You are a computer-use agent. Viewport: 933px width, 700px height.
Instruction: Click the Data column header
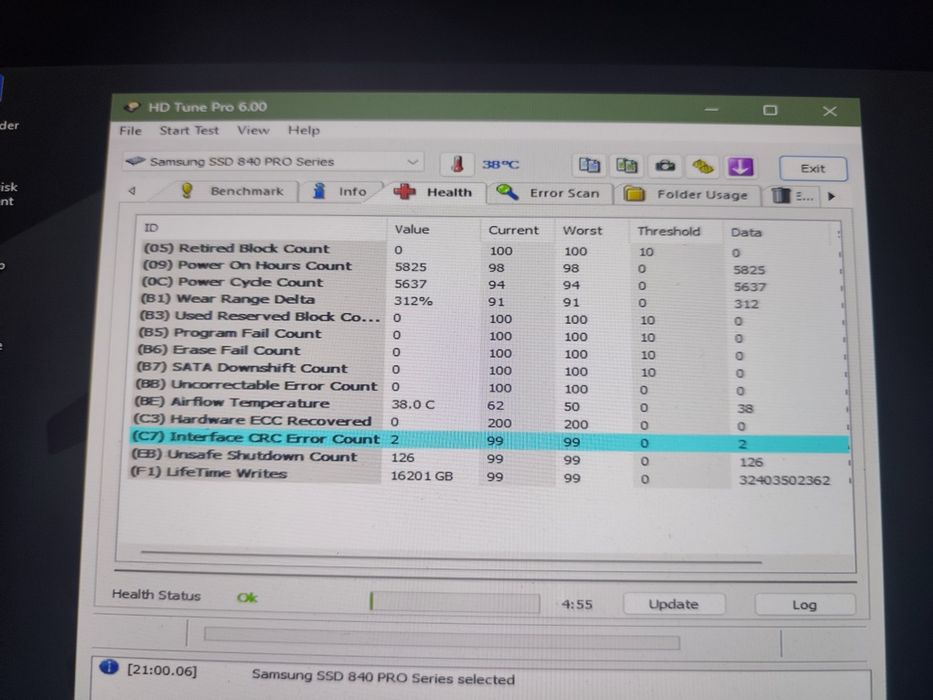point(777,233)
